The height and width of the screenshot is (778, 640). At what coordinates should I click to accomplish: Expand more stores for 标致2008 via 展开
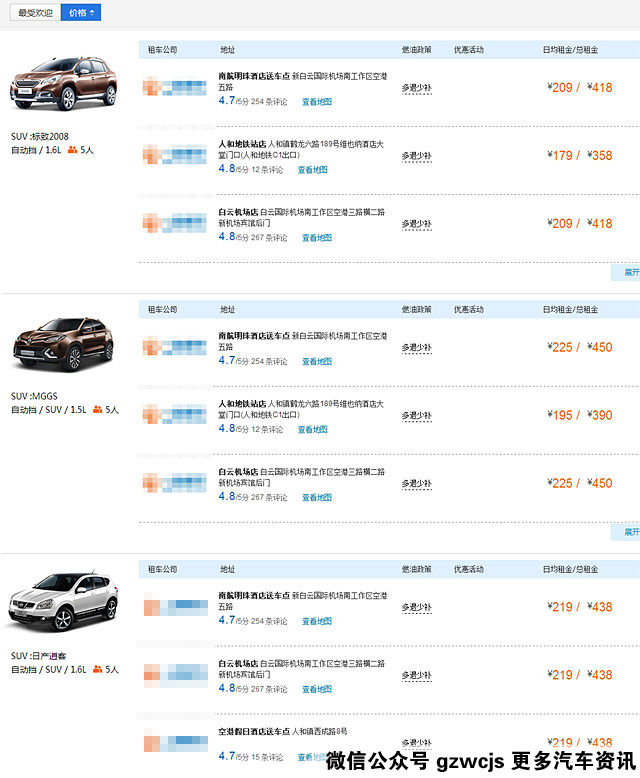click(630, 272)
